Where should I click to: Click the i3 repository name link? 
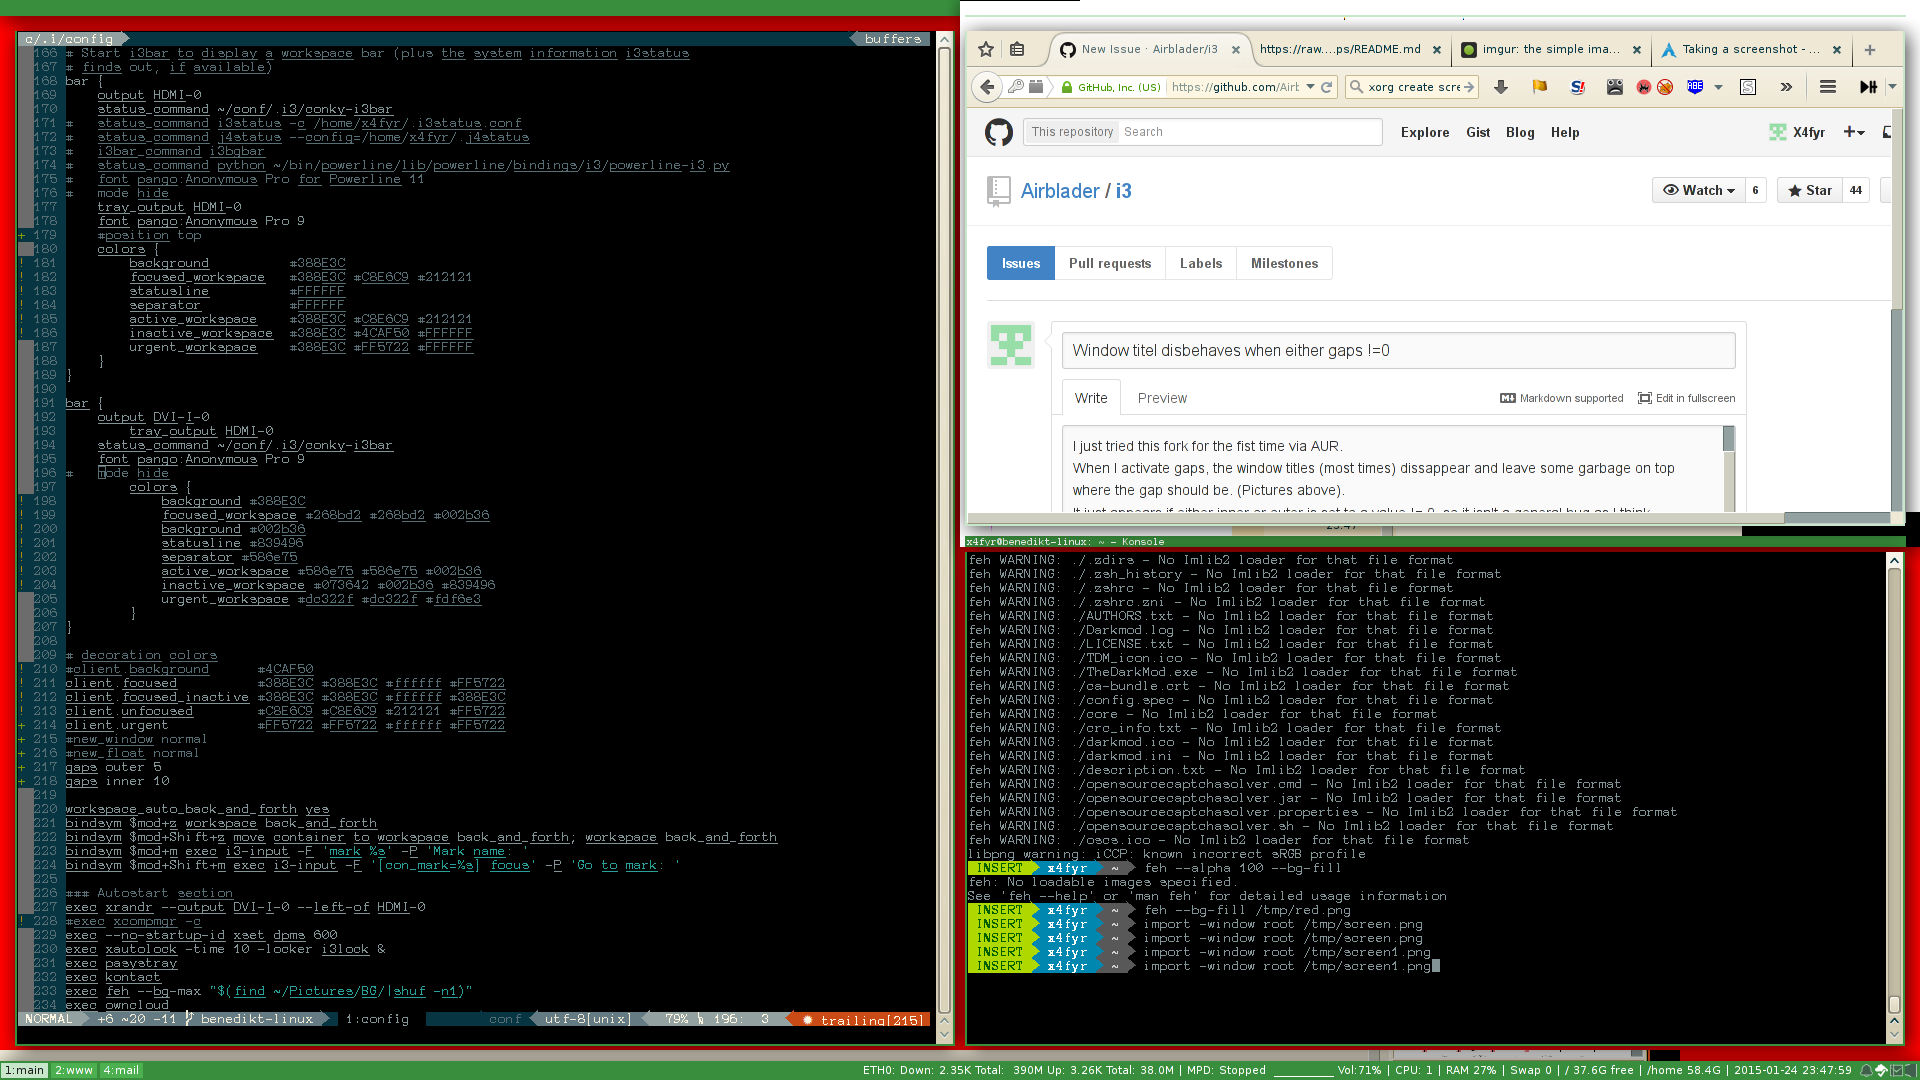[x=1123, y=191]
